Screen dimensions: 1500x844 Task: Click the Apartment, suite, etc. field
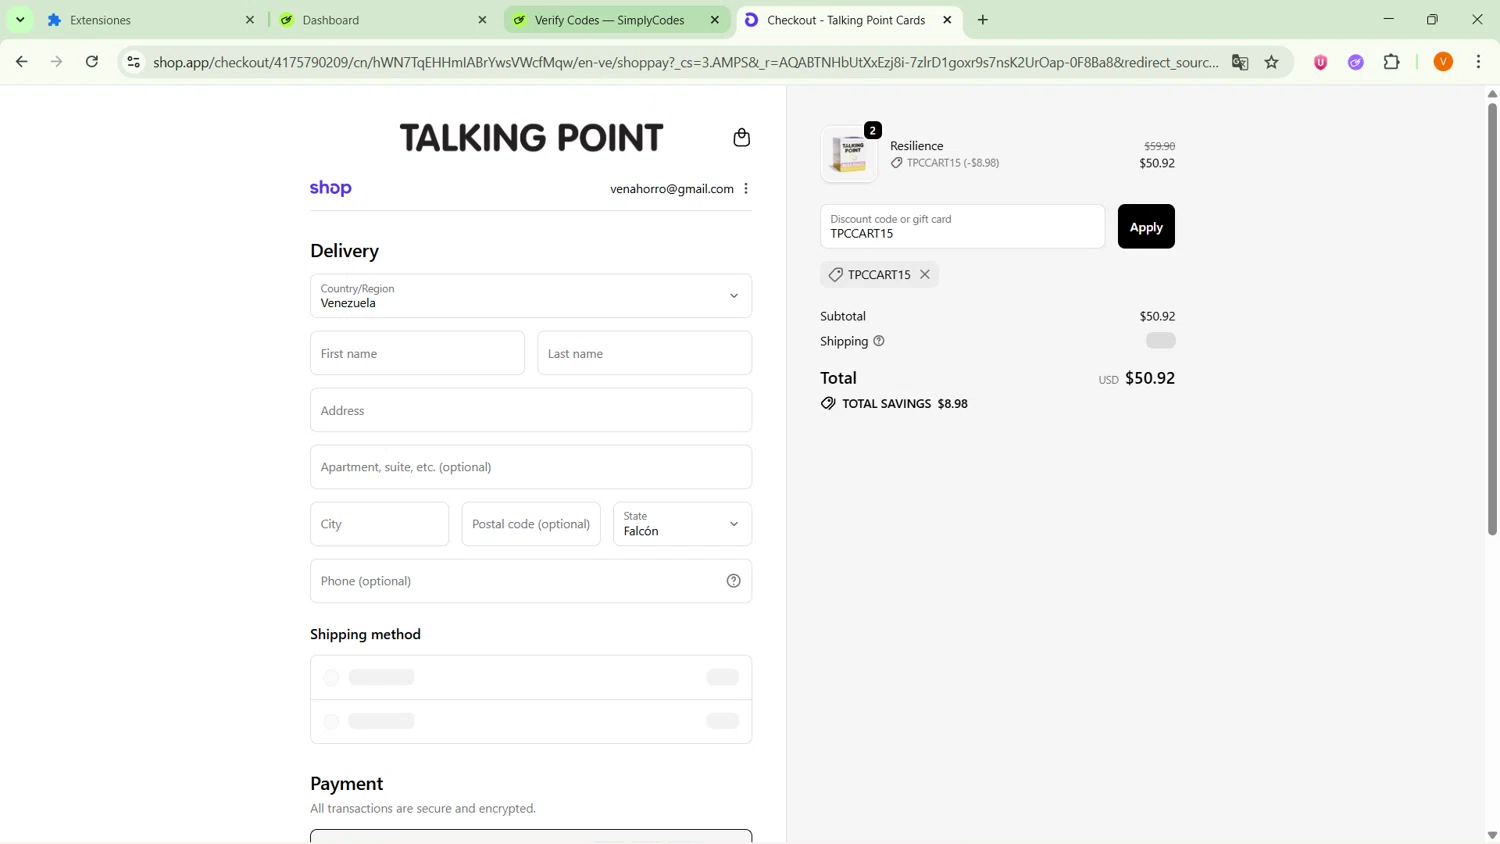pyautogui.click(x=531, y=467)
